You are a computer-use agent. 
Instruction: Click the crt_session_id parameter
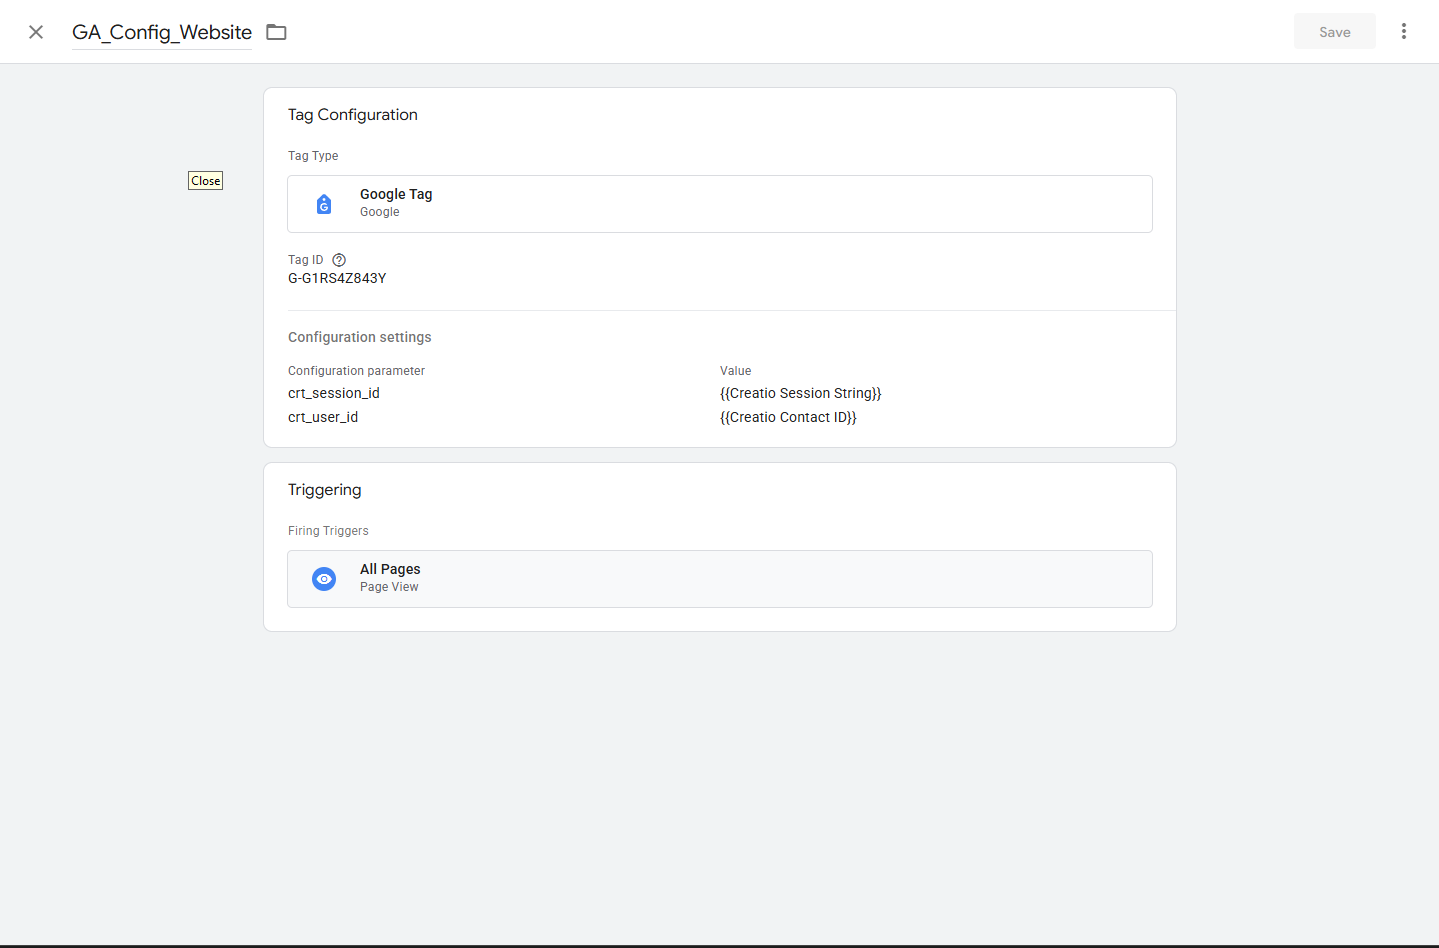coord(334,393)
